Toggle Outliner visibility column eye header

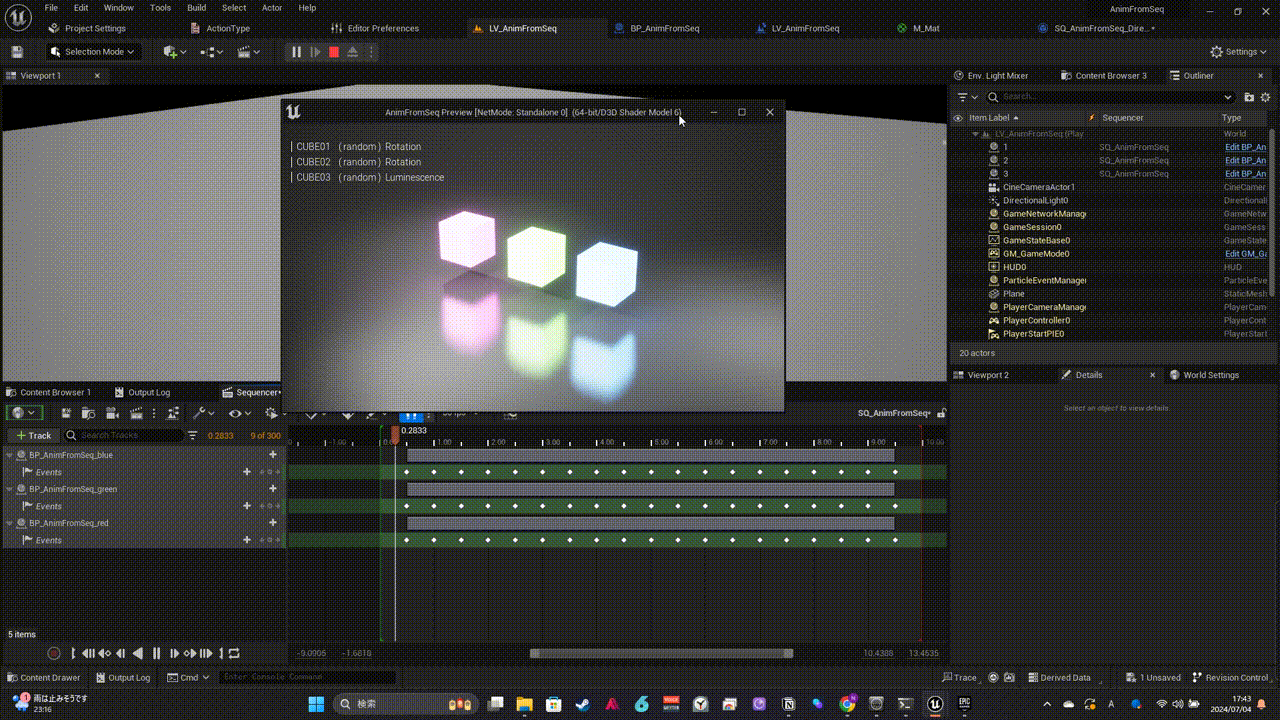coord(958,118)
